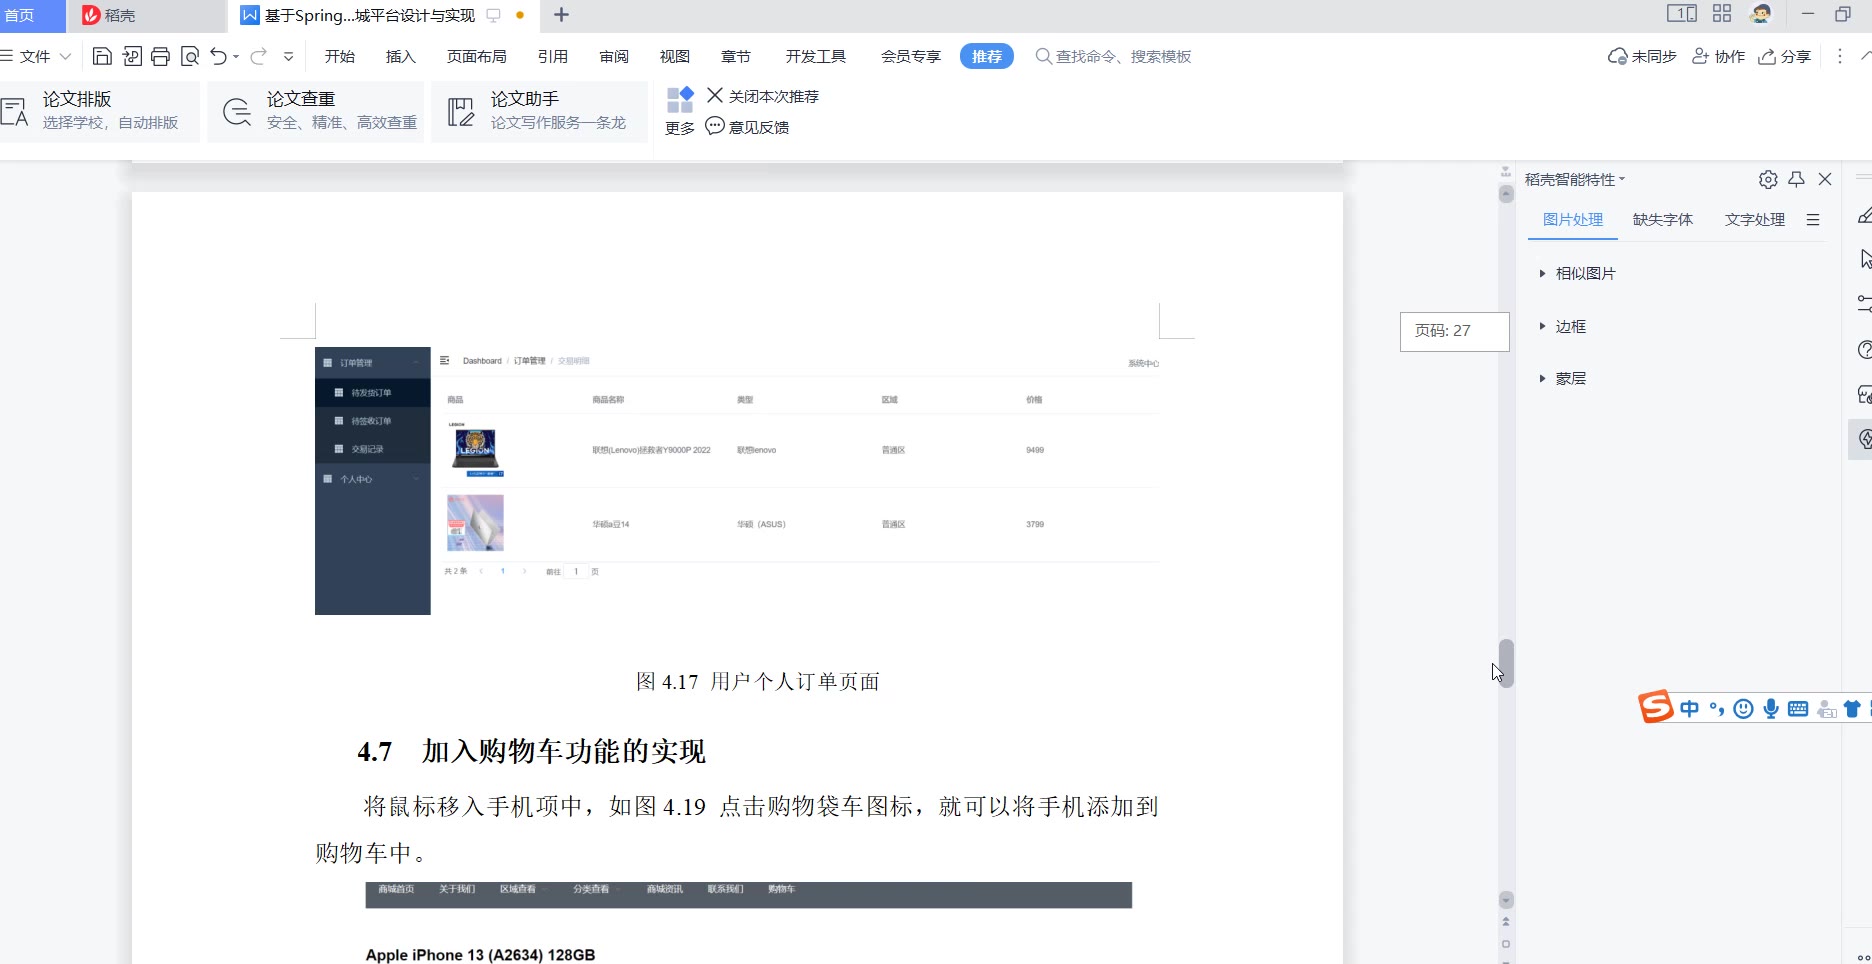Open the 插入 ribbon tab
The image size is (1872, 964).
[400, 56]
